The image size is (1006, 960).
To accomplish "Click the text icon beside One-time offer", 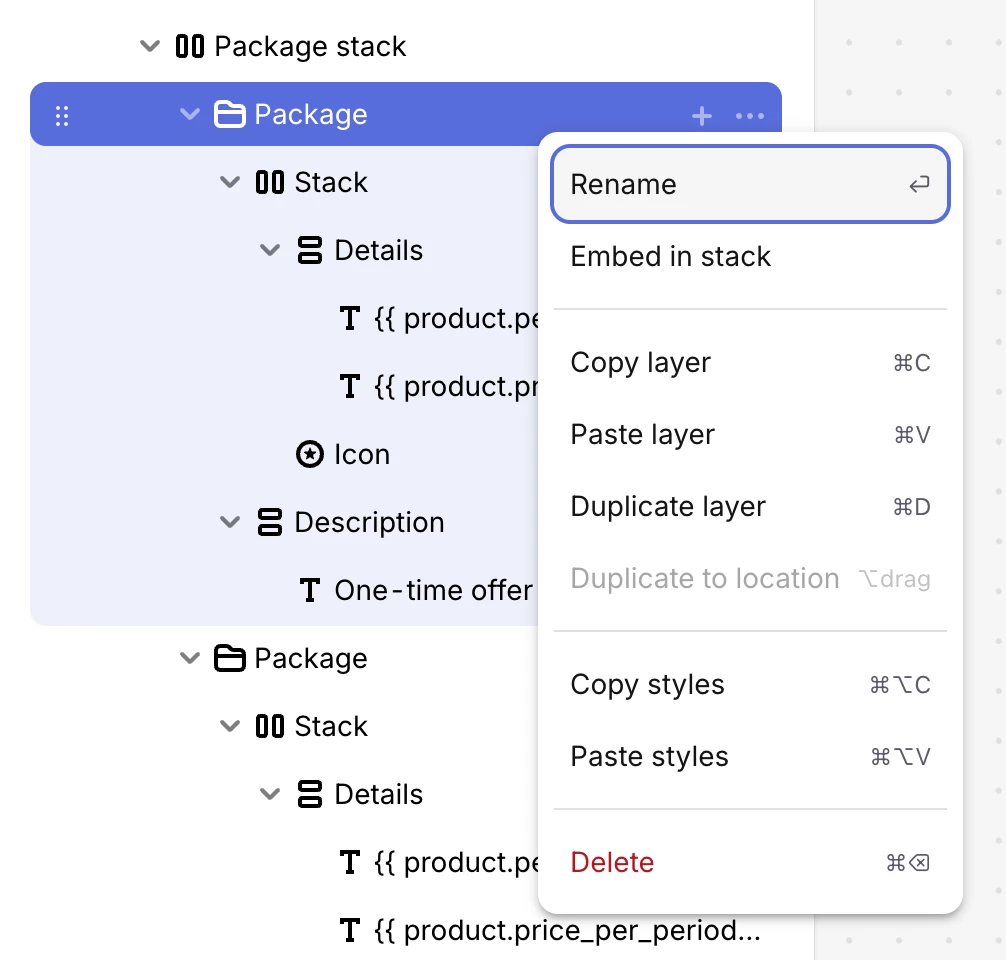I will click(x=310, y=590).
